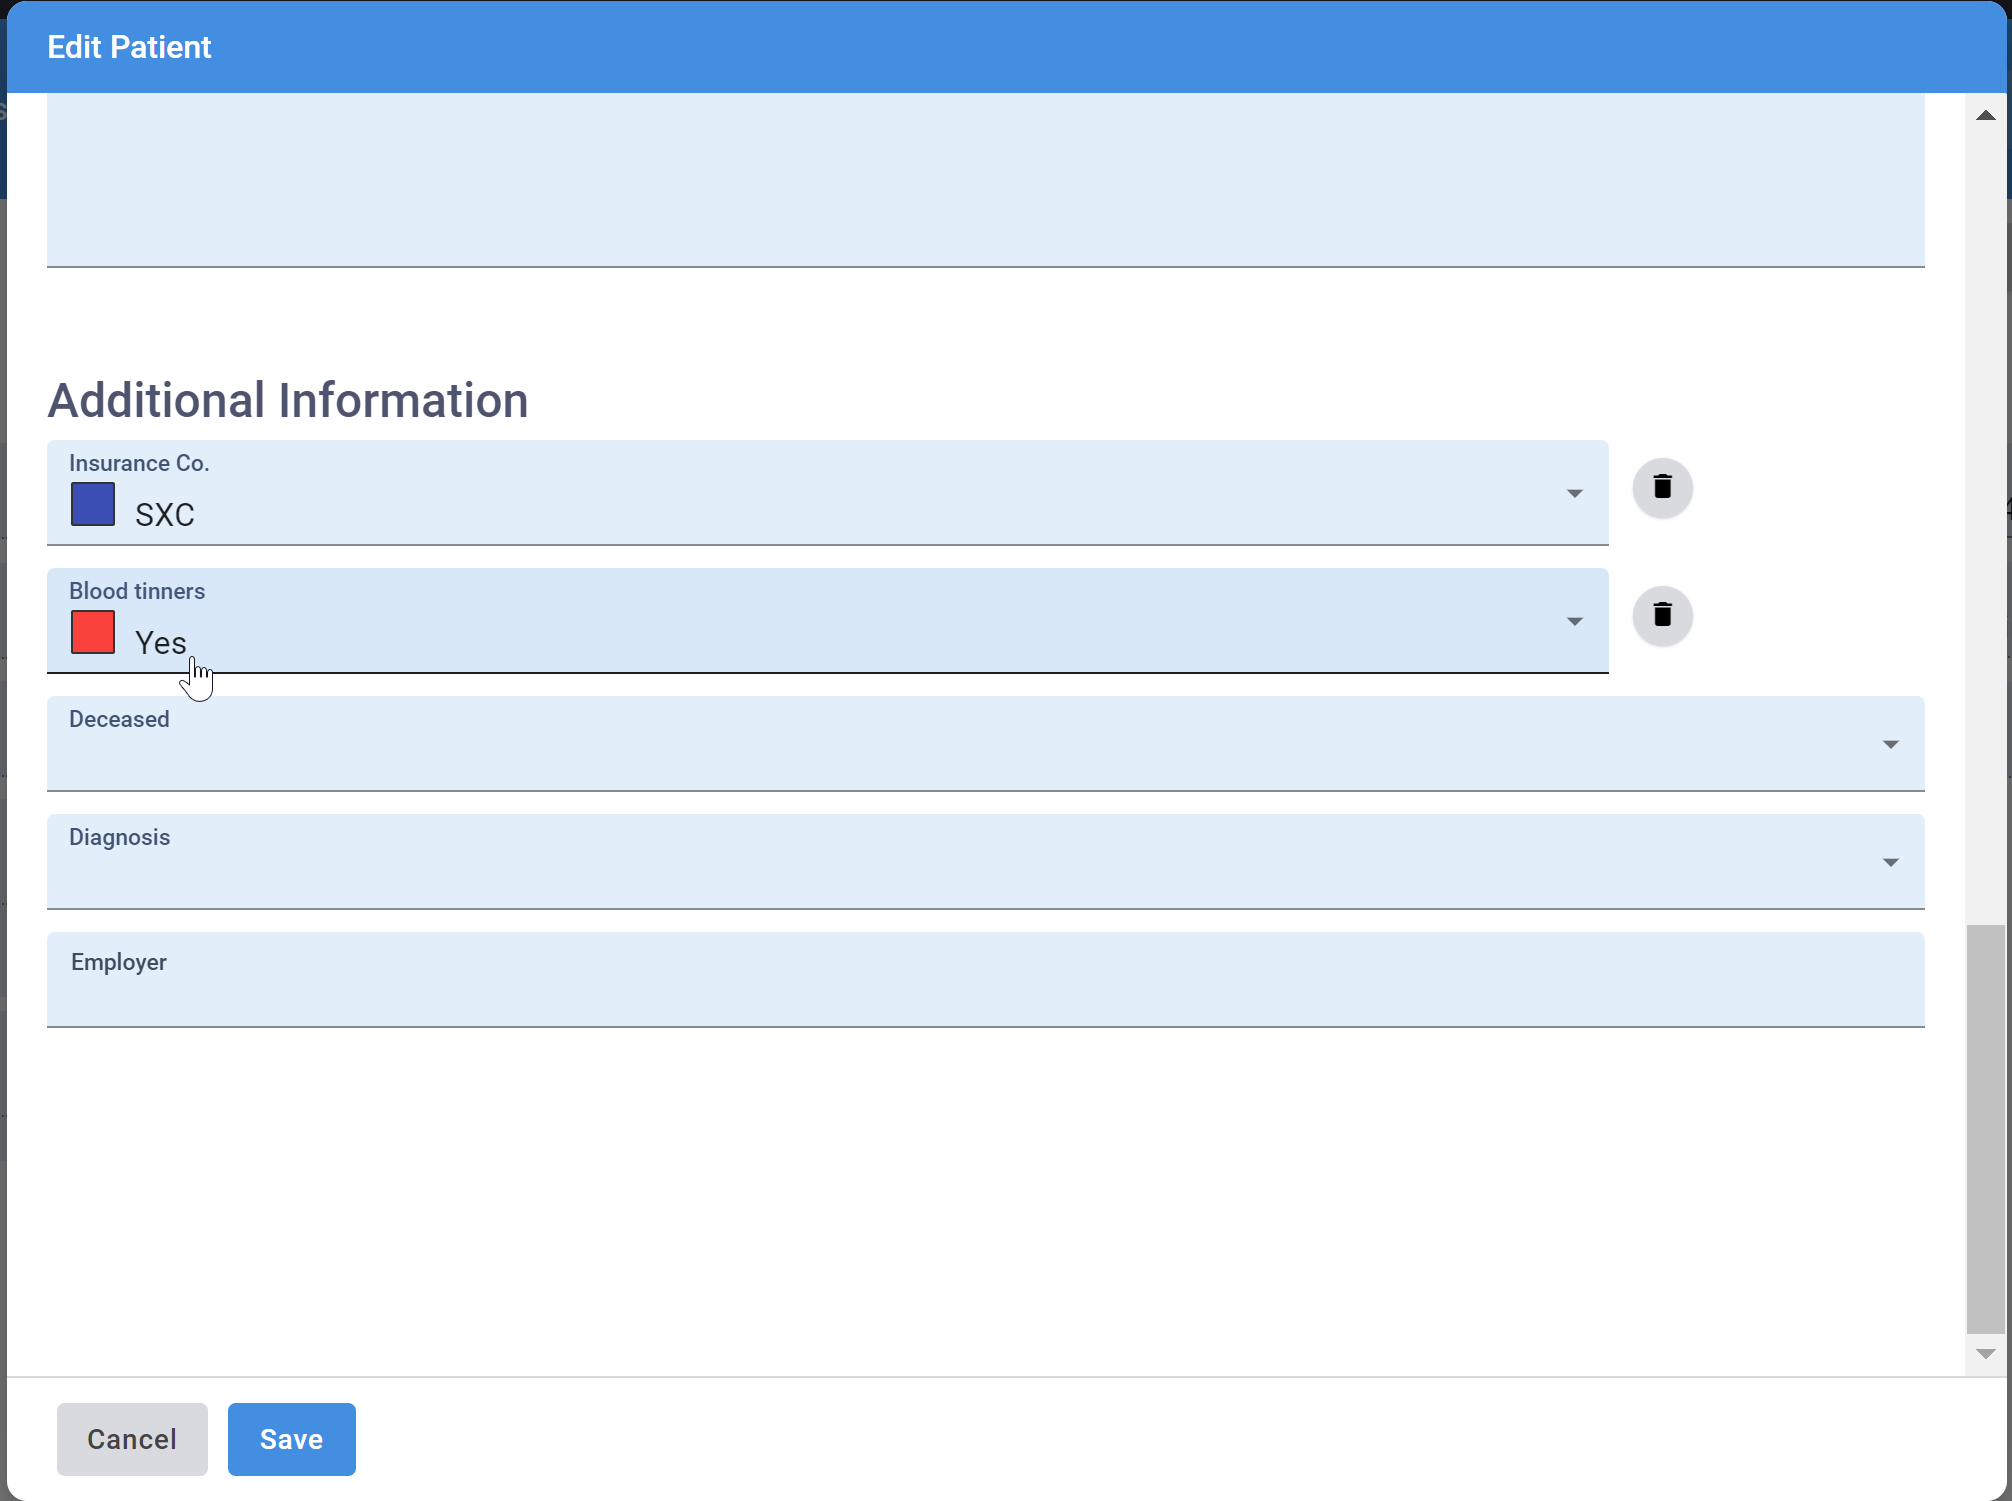Viewport: 2012px width, 1501px height.
Task: Select the Insurance Co. field showing SXC
Action: (800, 493)
